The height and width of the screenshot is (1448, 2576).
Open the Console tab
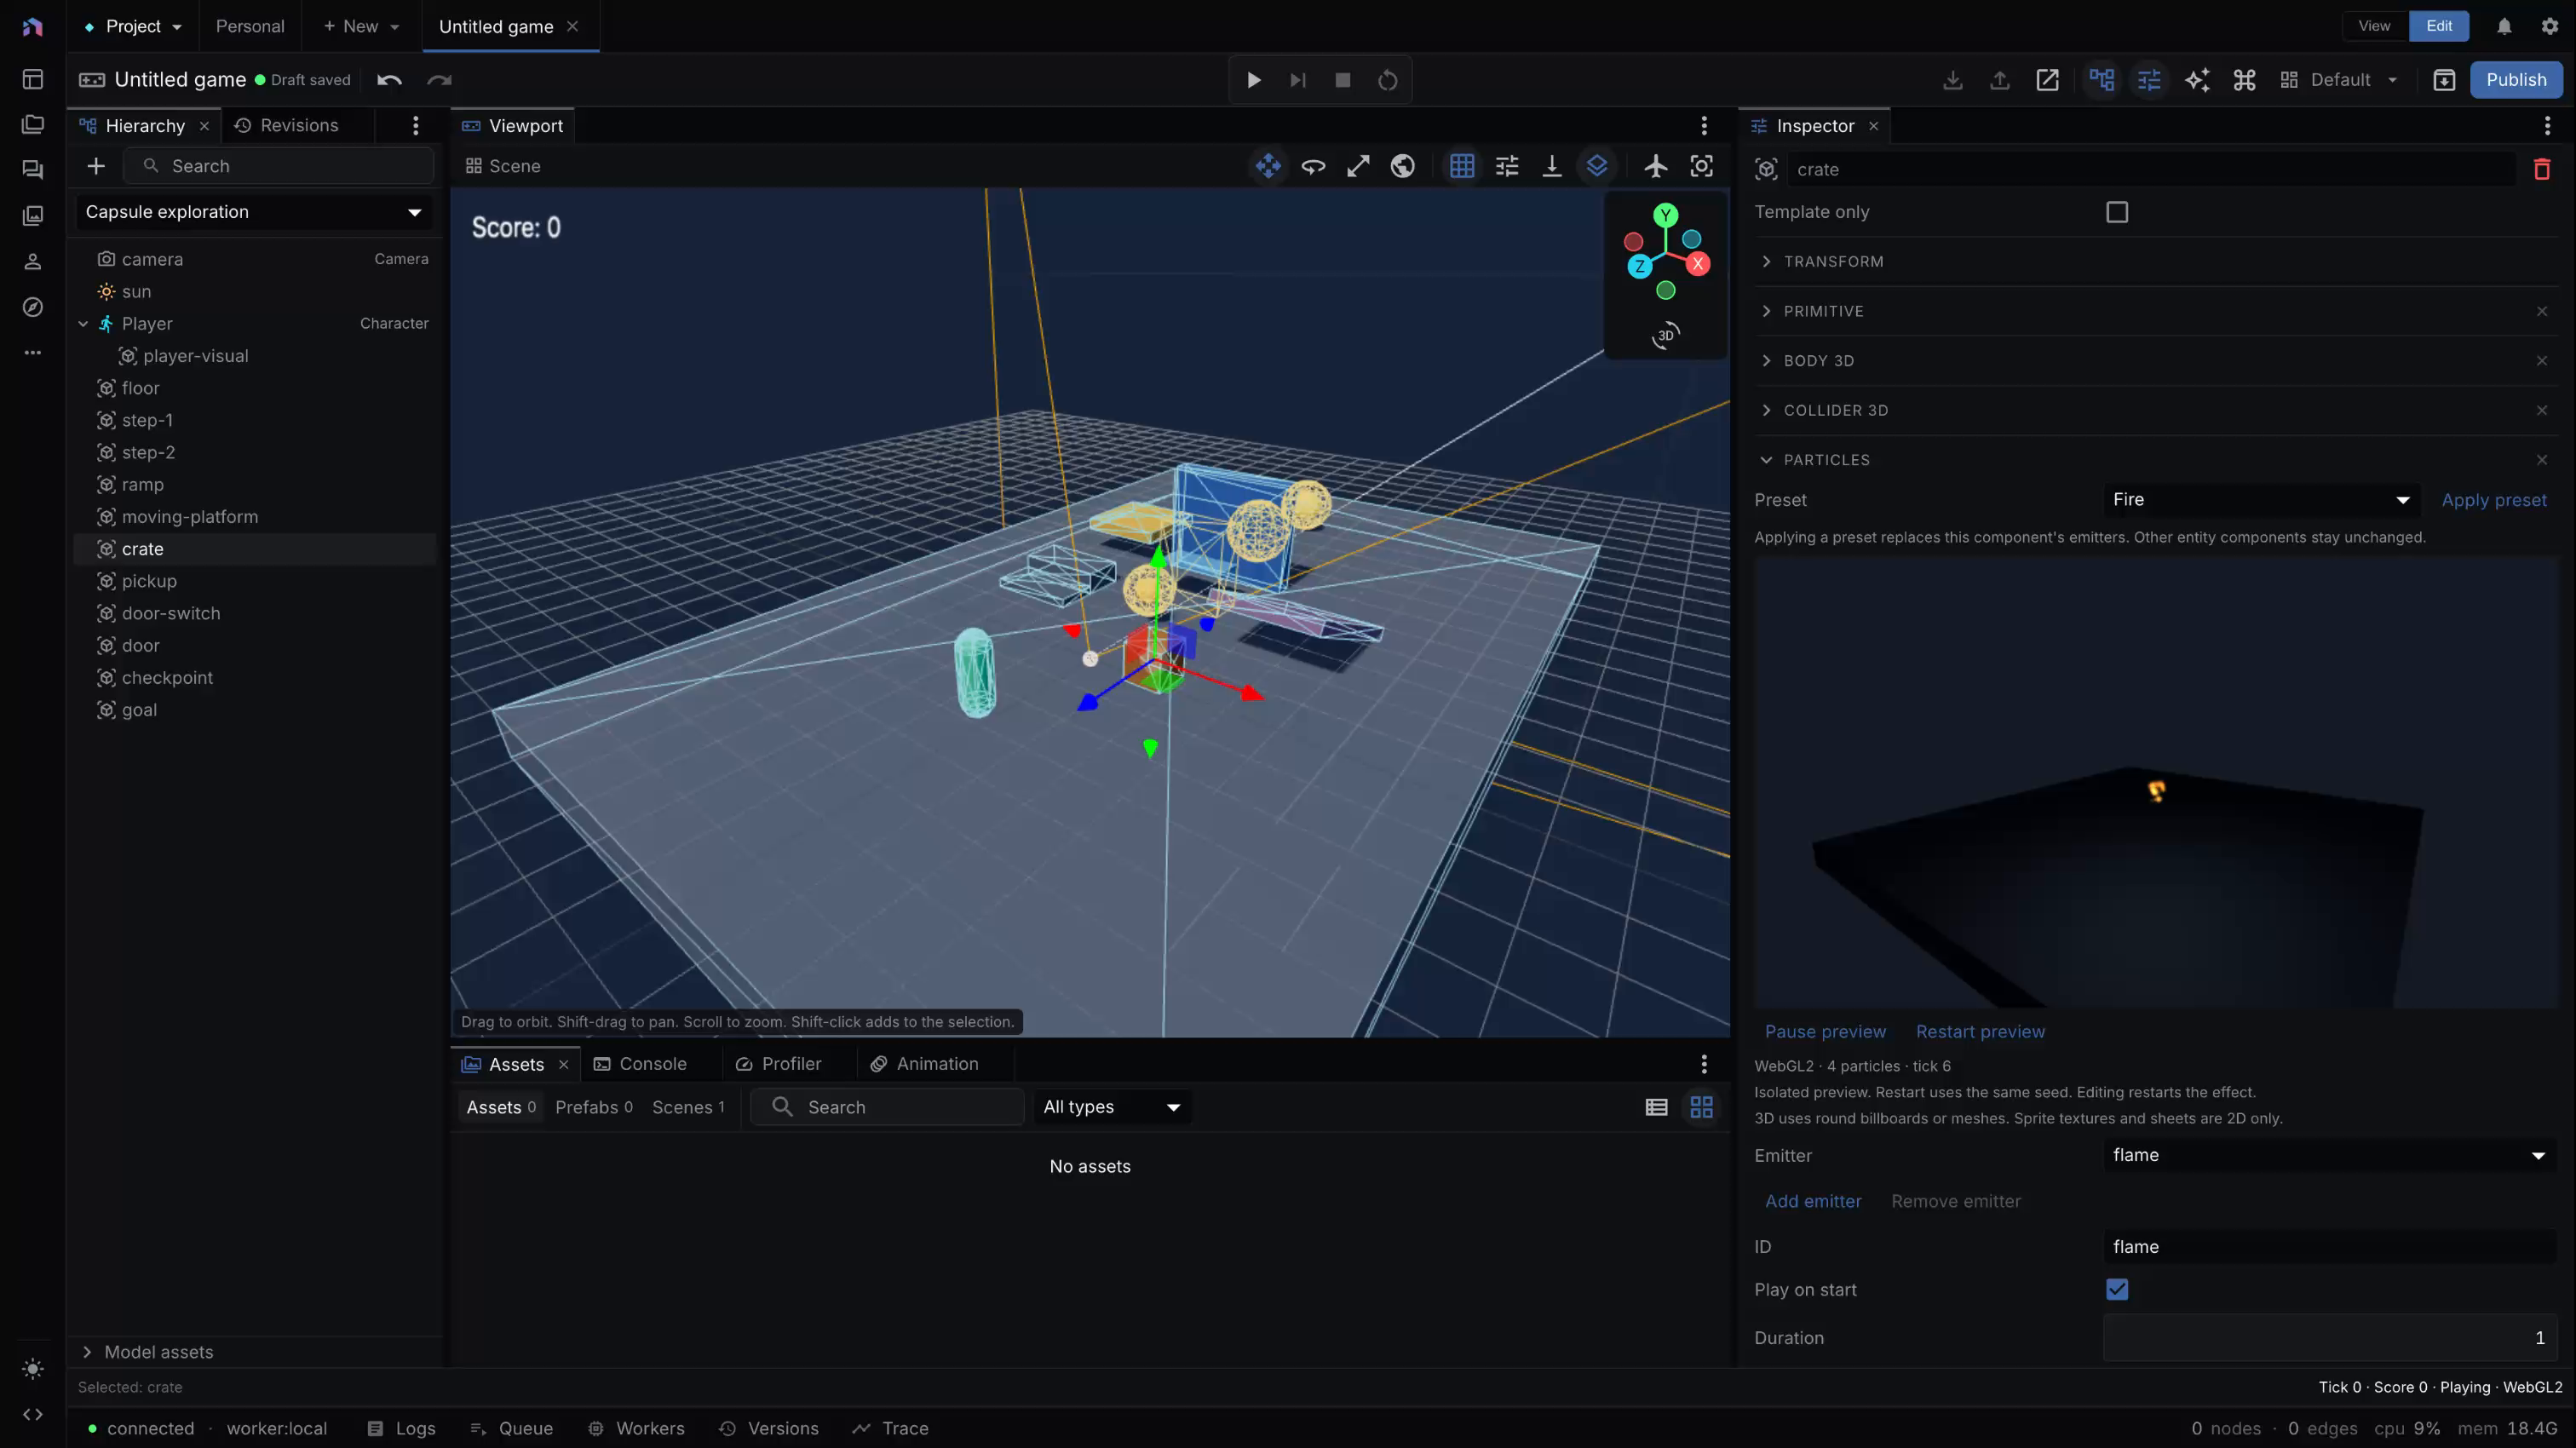point(641,1064)
